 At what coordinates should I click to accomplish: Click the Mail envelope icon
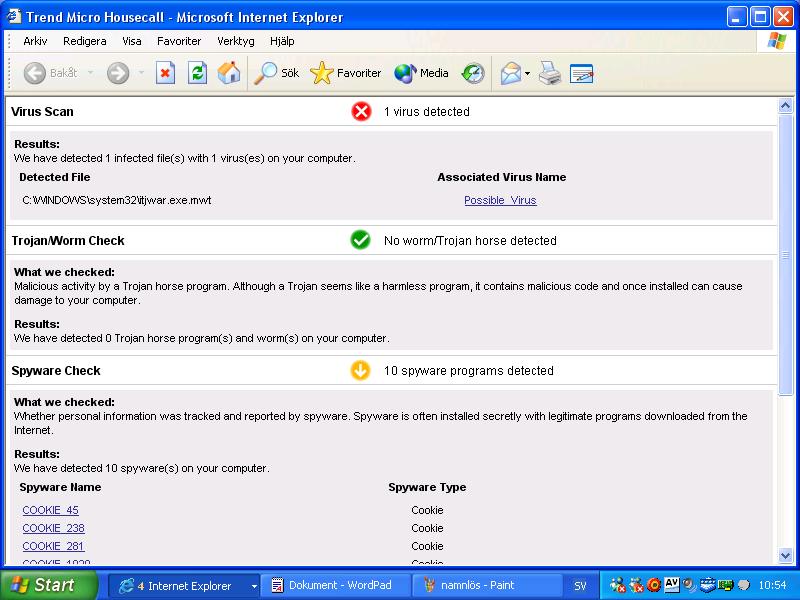(x=511, y=73)
